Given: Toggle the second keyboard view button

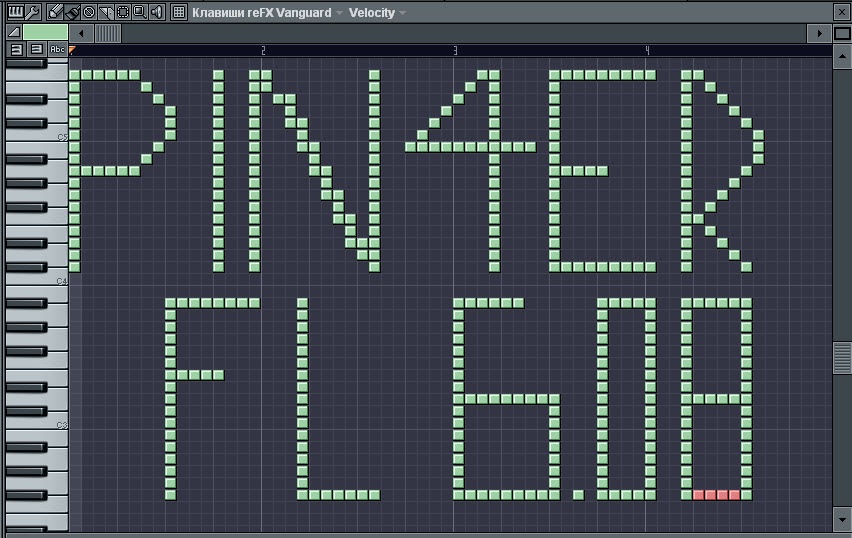Looking at the screenshot, I should click(35, 49).
